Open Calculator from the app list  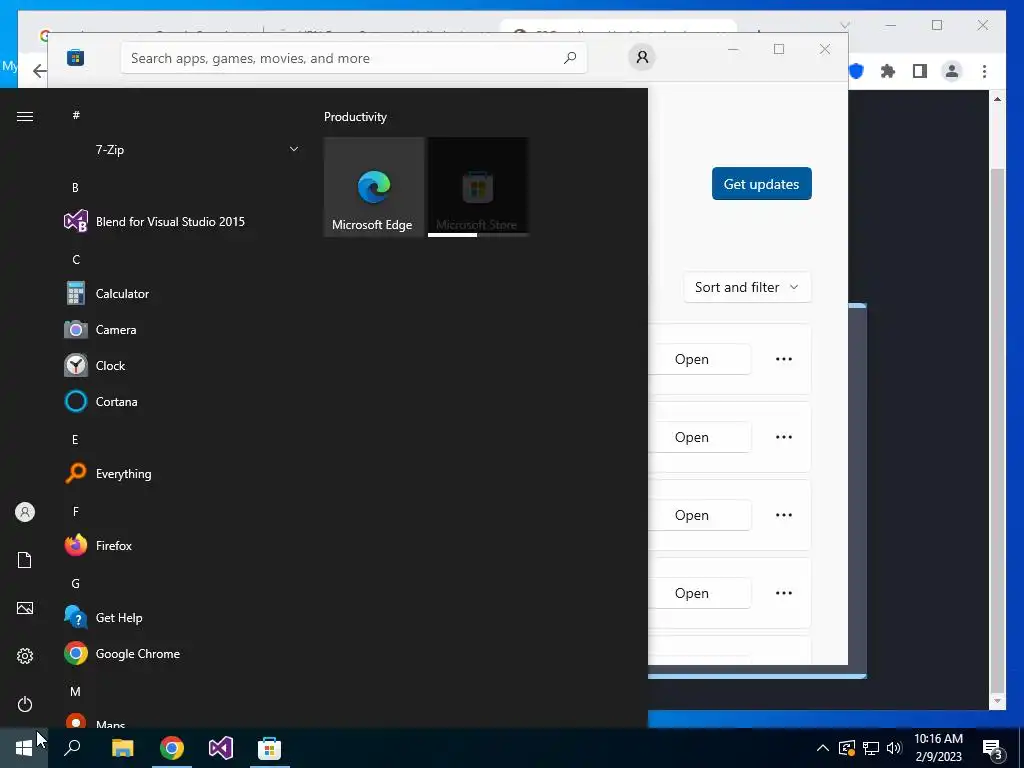coord(107,294)
